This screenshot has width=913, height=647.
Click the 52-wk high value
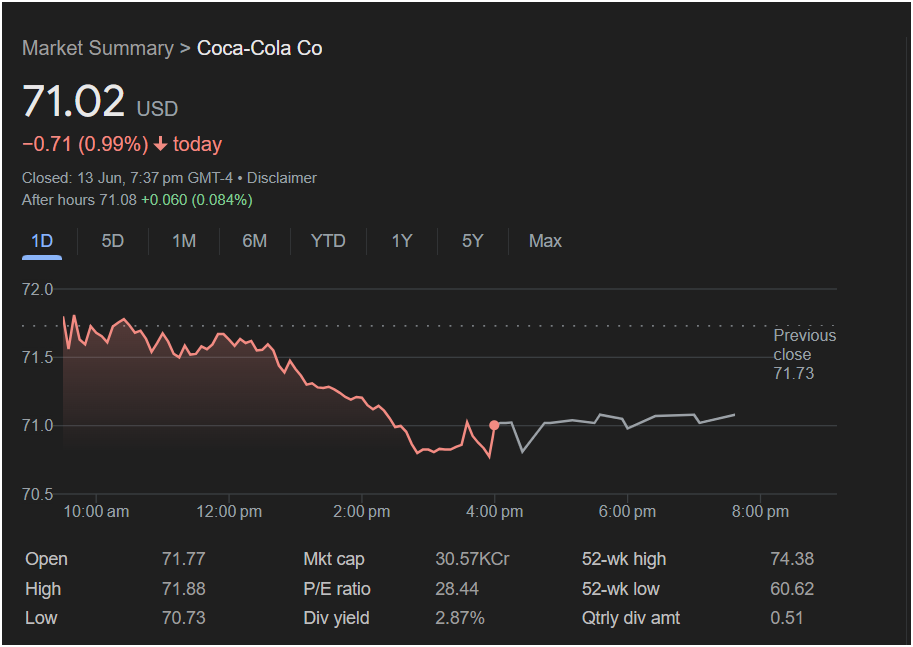[786, 559]
